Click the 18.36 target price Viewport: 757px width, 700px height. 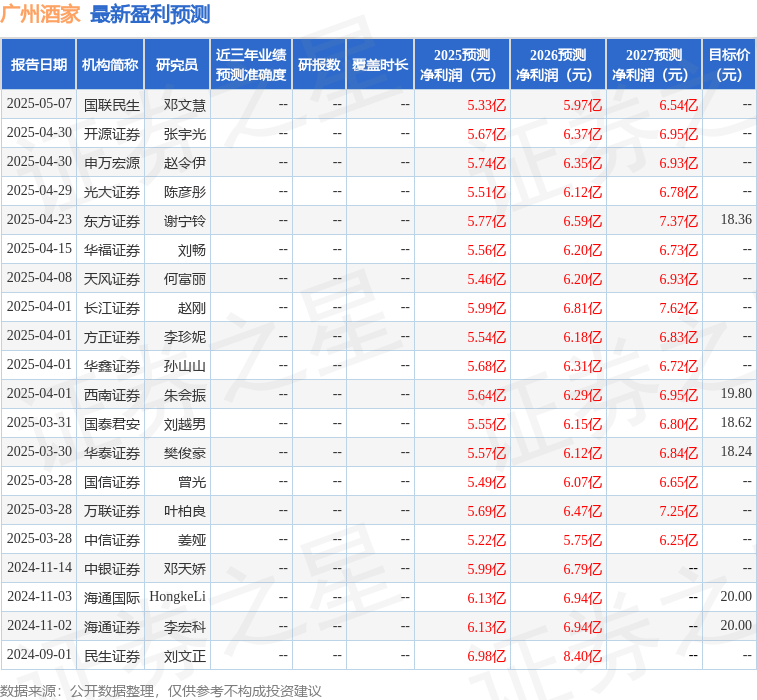tap(736, 220)
